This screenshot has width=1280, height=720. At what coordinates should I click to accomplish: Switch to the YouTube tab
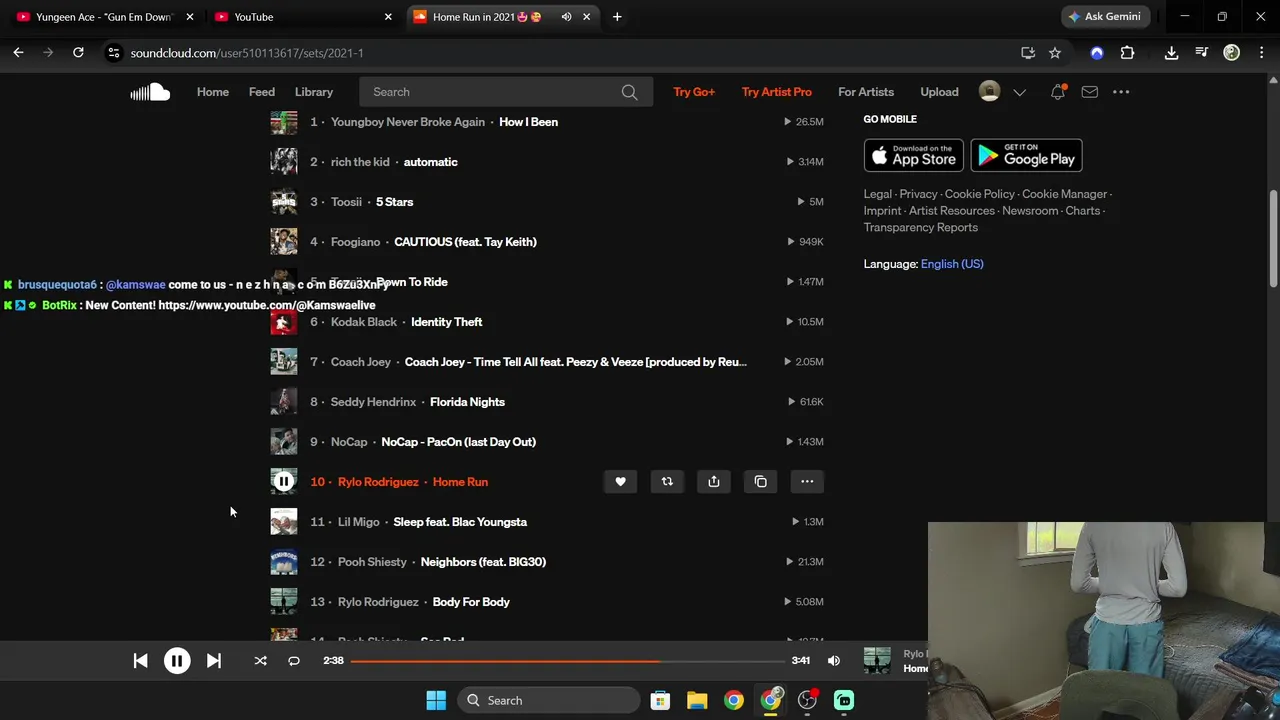click(x=302, y=17)
